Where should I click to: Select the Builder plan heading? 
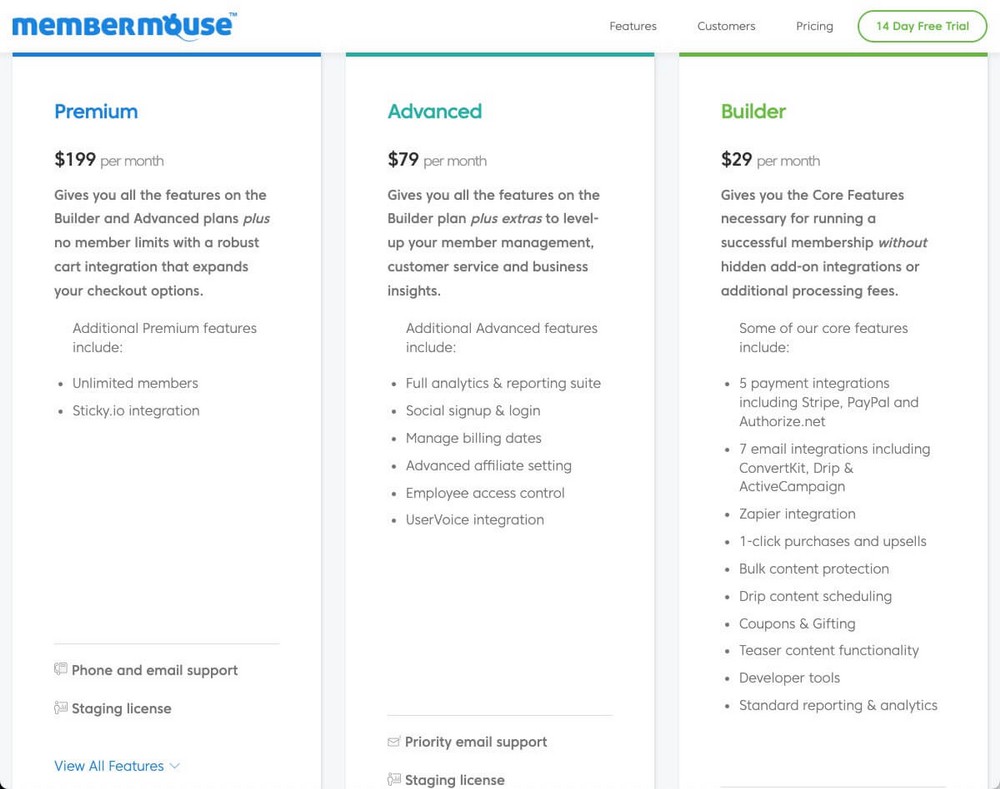click(753, 111)
